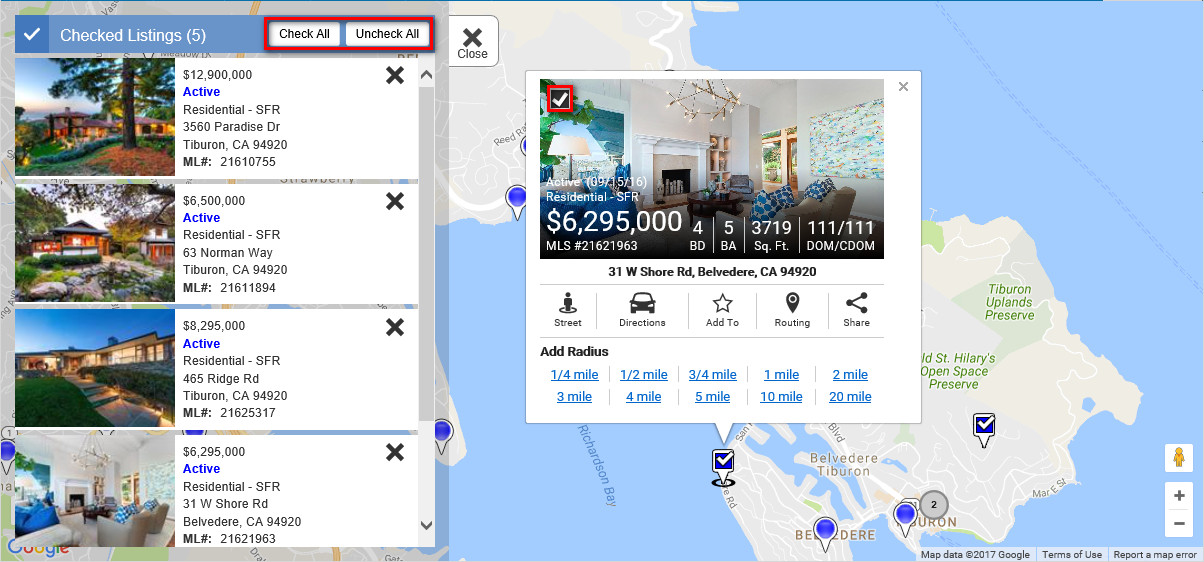
Task: Click the $8,295,000 listing price
Action: pos(214,326)
